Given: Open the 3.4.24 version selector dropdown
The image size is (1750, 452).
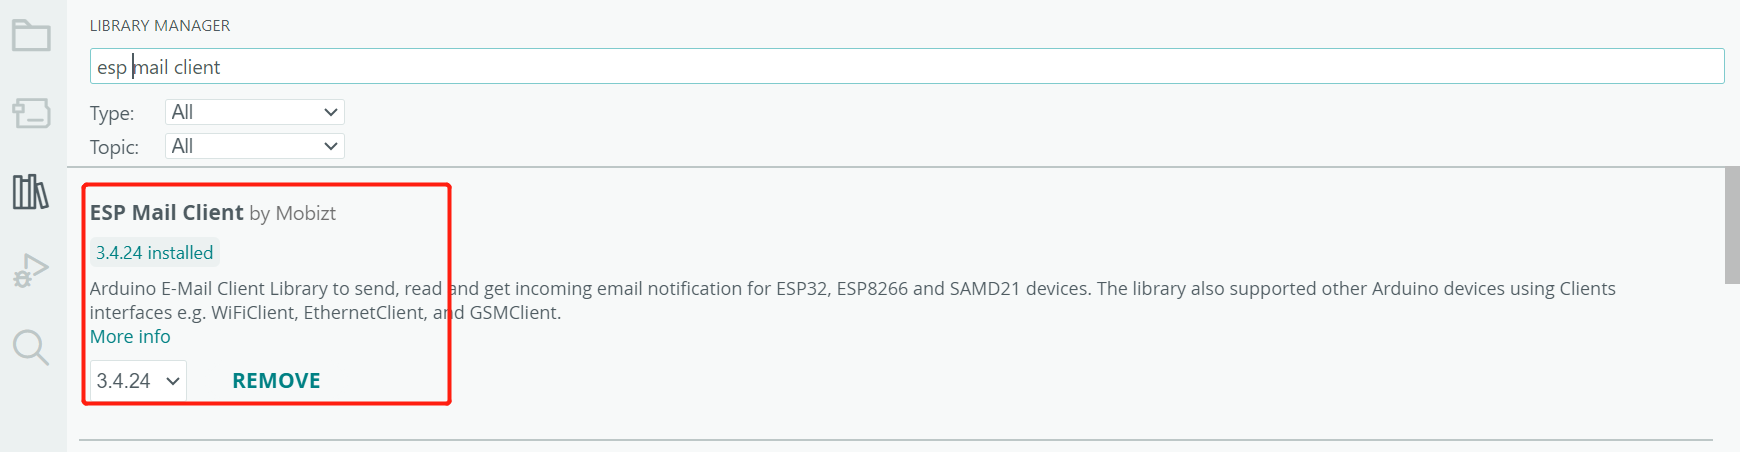Looking at the screenshot, I should [138, 381].
